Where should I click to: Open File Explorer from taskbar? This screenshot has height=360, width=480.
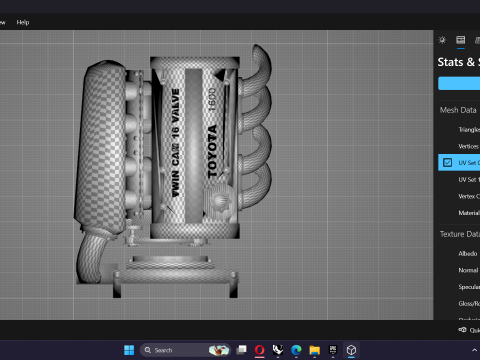point(314,350)
